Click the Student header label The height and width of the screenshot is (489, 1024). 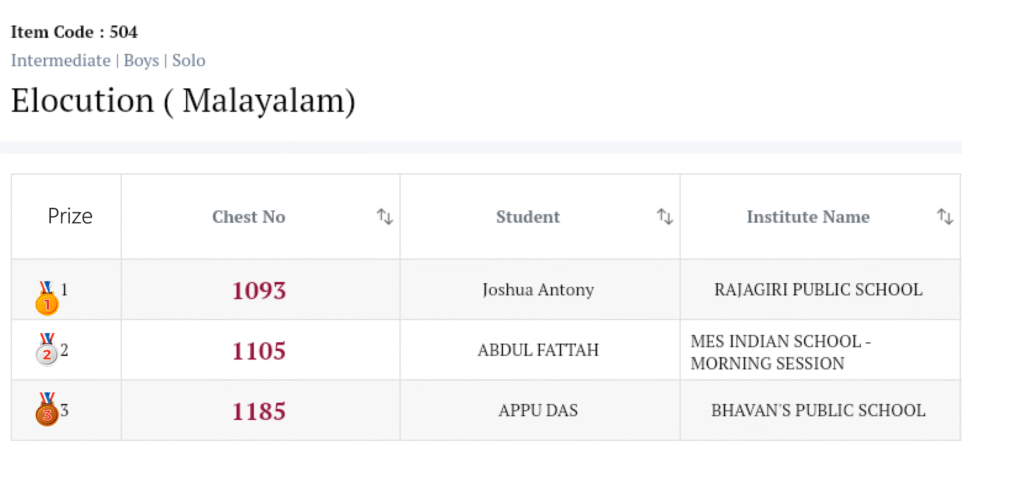pos(528,217)
